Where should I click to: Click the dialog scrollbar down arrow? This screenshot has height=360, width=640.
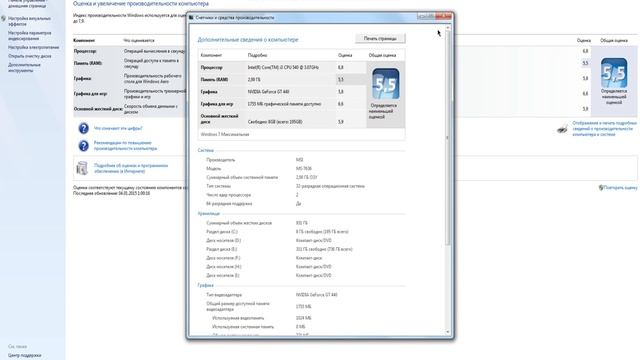(448, 332)
